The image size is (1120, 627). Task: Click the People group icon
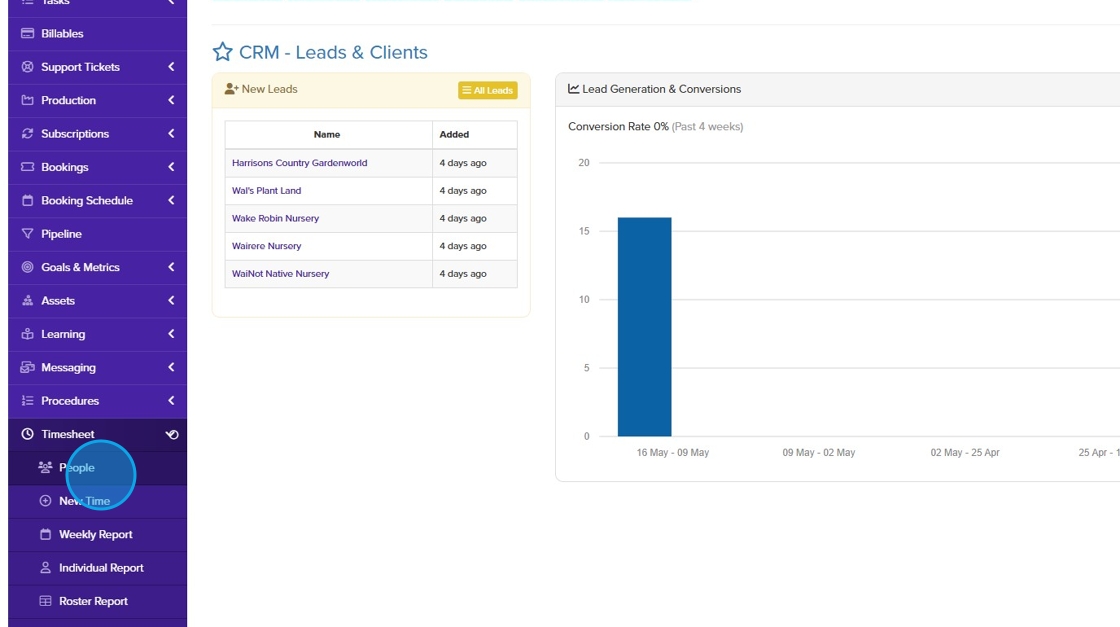point(45,467)
